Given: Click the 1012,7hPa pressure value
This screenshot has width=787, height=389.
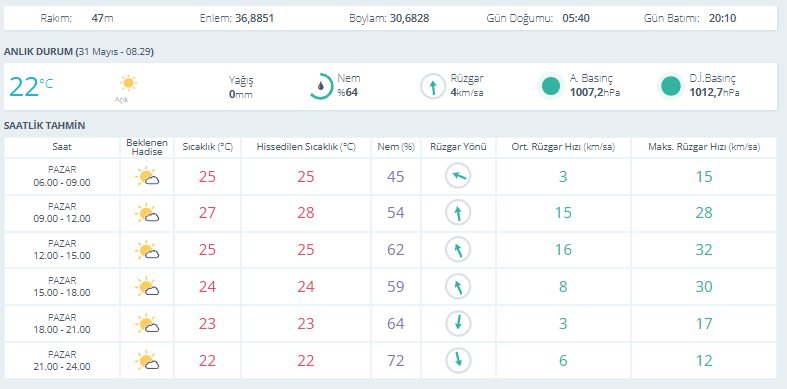Looking at the screenshot, I should point(714,93).
